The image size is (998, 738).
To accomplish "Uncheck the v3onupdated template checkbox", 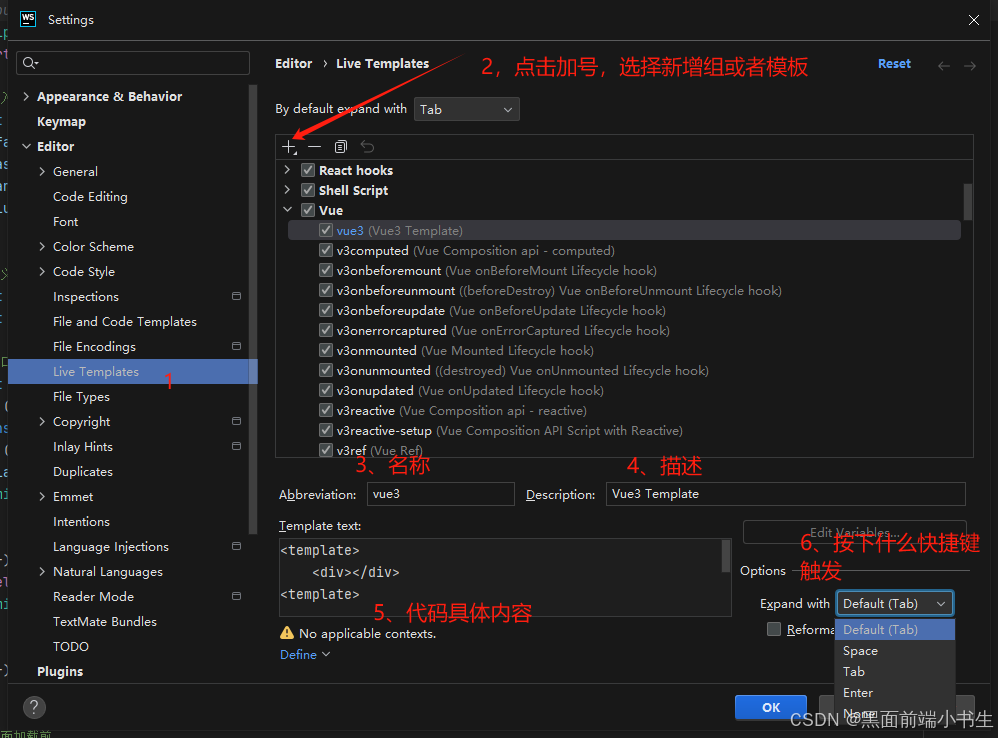I will pos(326,390).
